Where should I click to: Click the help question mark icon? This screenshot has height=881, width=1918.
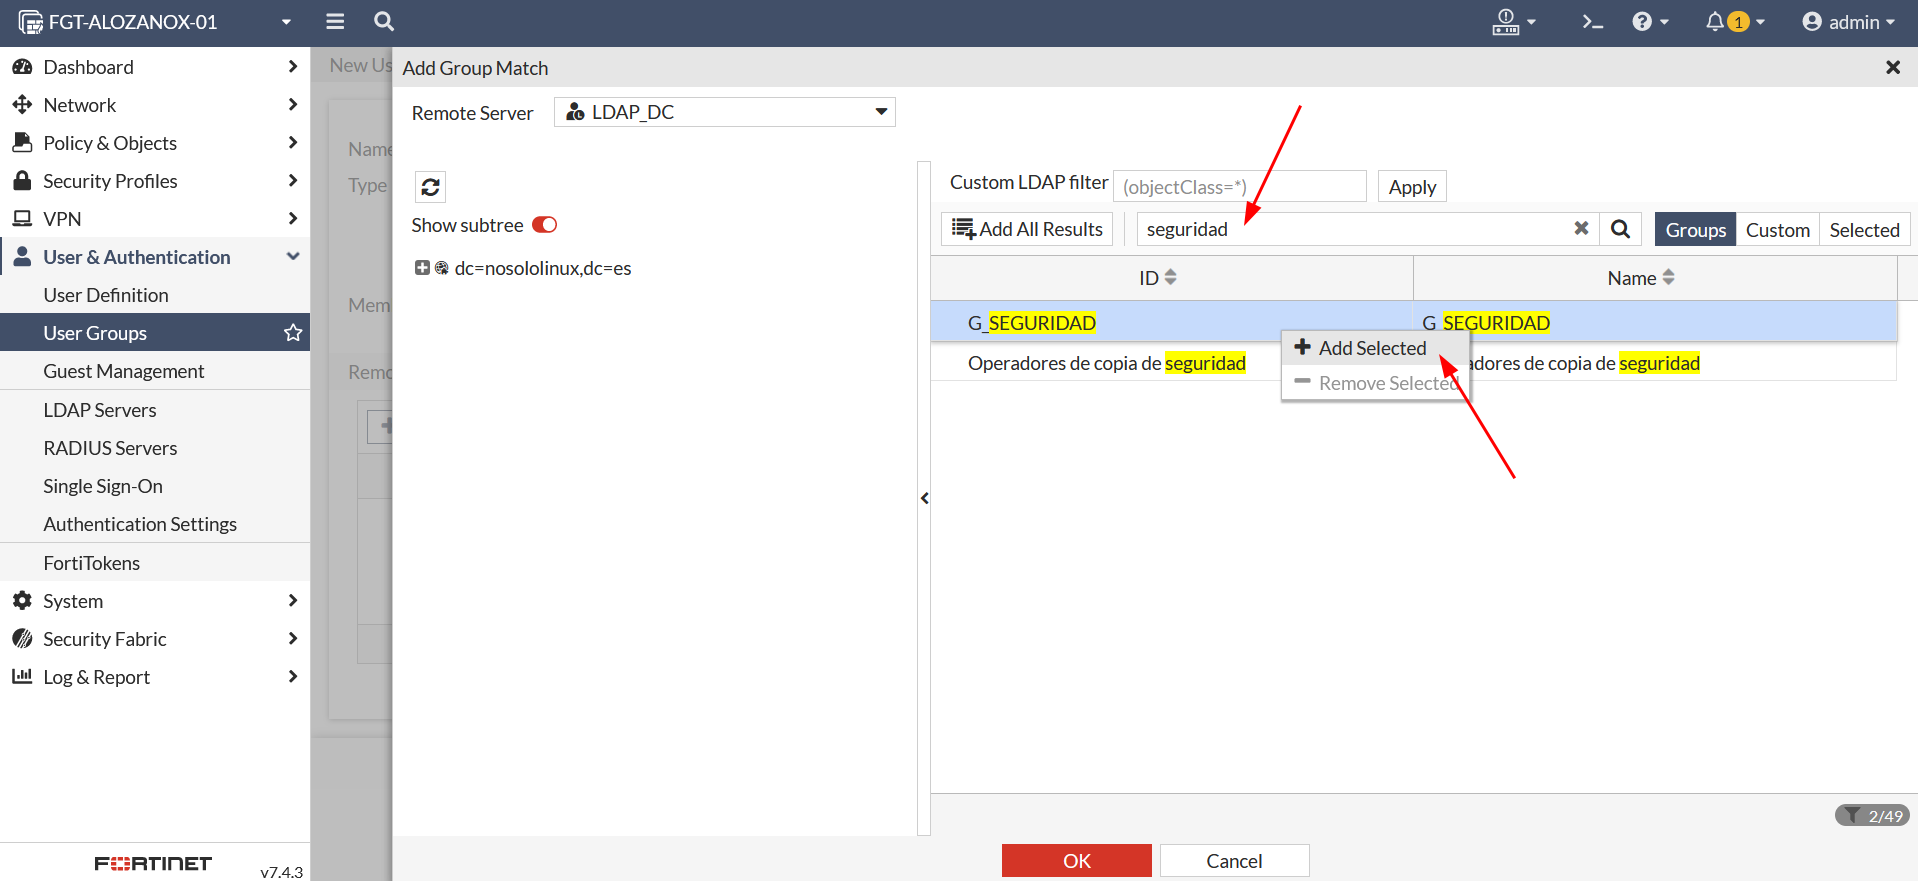point(1642,22)
